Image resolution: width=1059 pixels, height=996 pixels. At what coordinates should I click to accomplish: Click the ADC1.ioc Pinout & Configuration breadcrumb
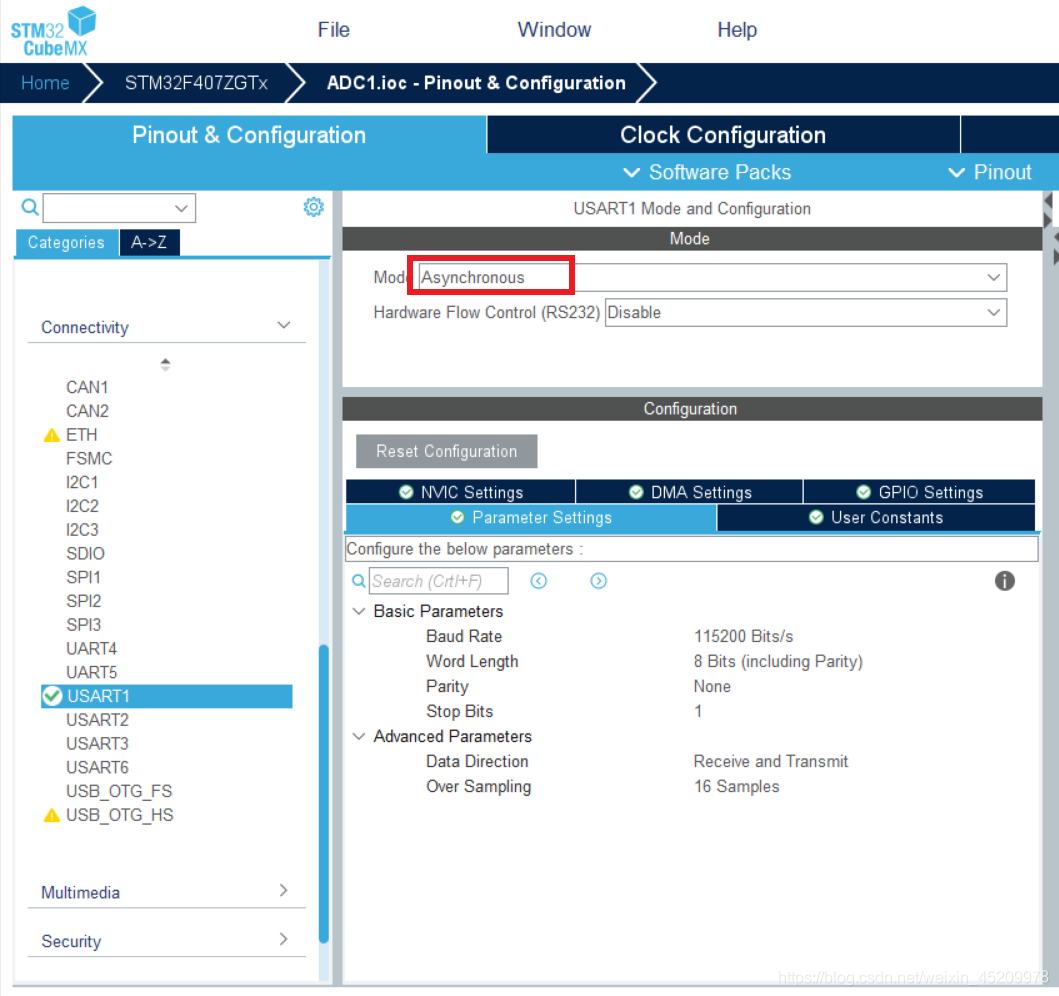click(x=476, y=82)
